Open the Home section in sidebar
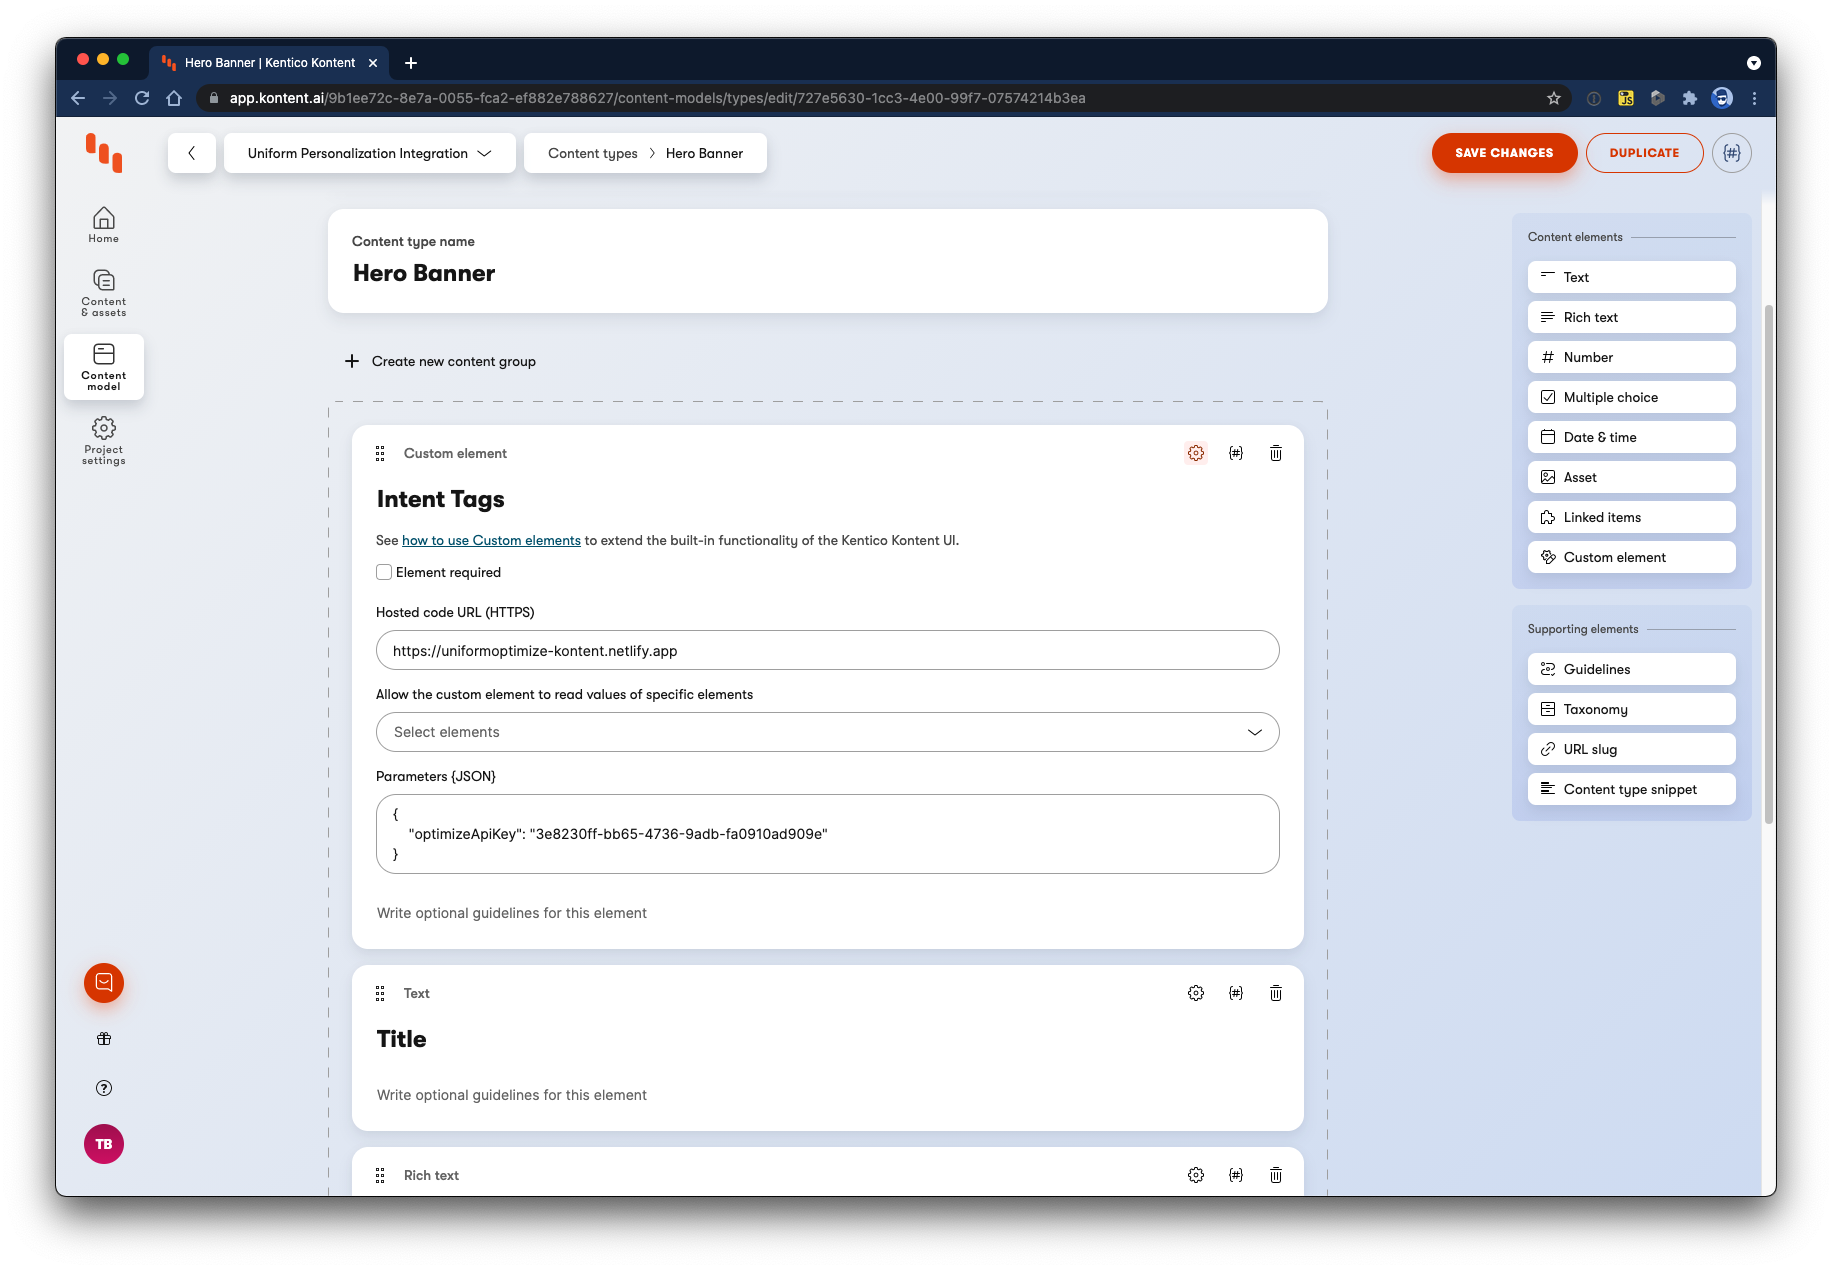Screen dimensions: 1832x1270 point(104,225)
